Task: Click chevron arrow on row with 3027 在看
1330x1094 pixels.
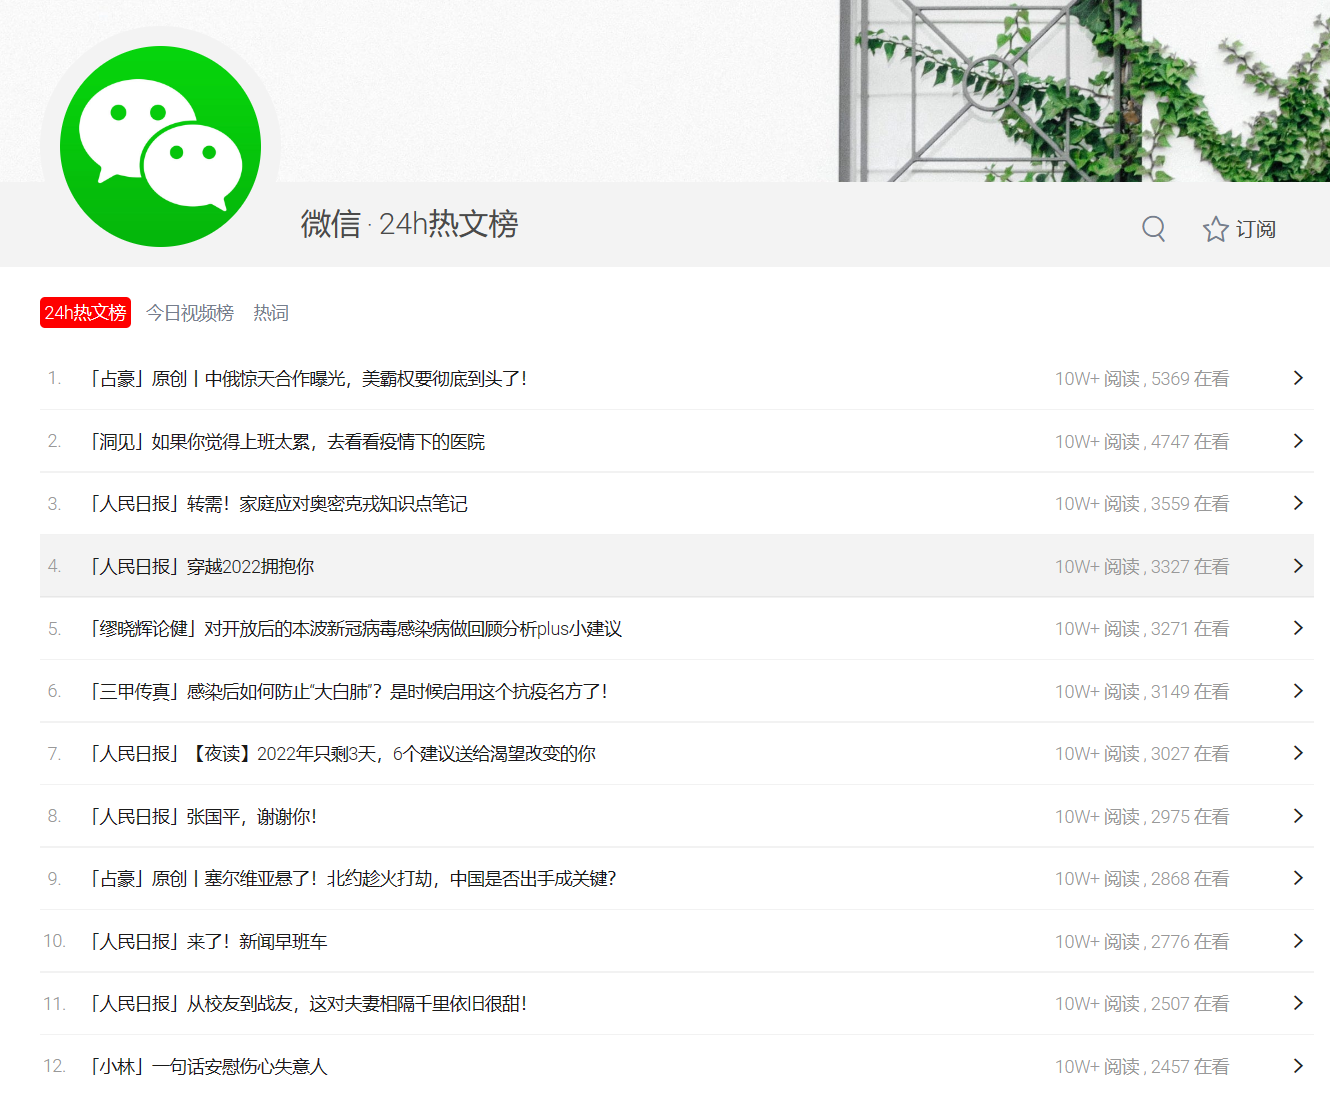Action: point(1298,753)
